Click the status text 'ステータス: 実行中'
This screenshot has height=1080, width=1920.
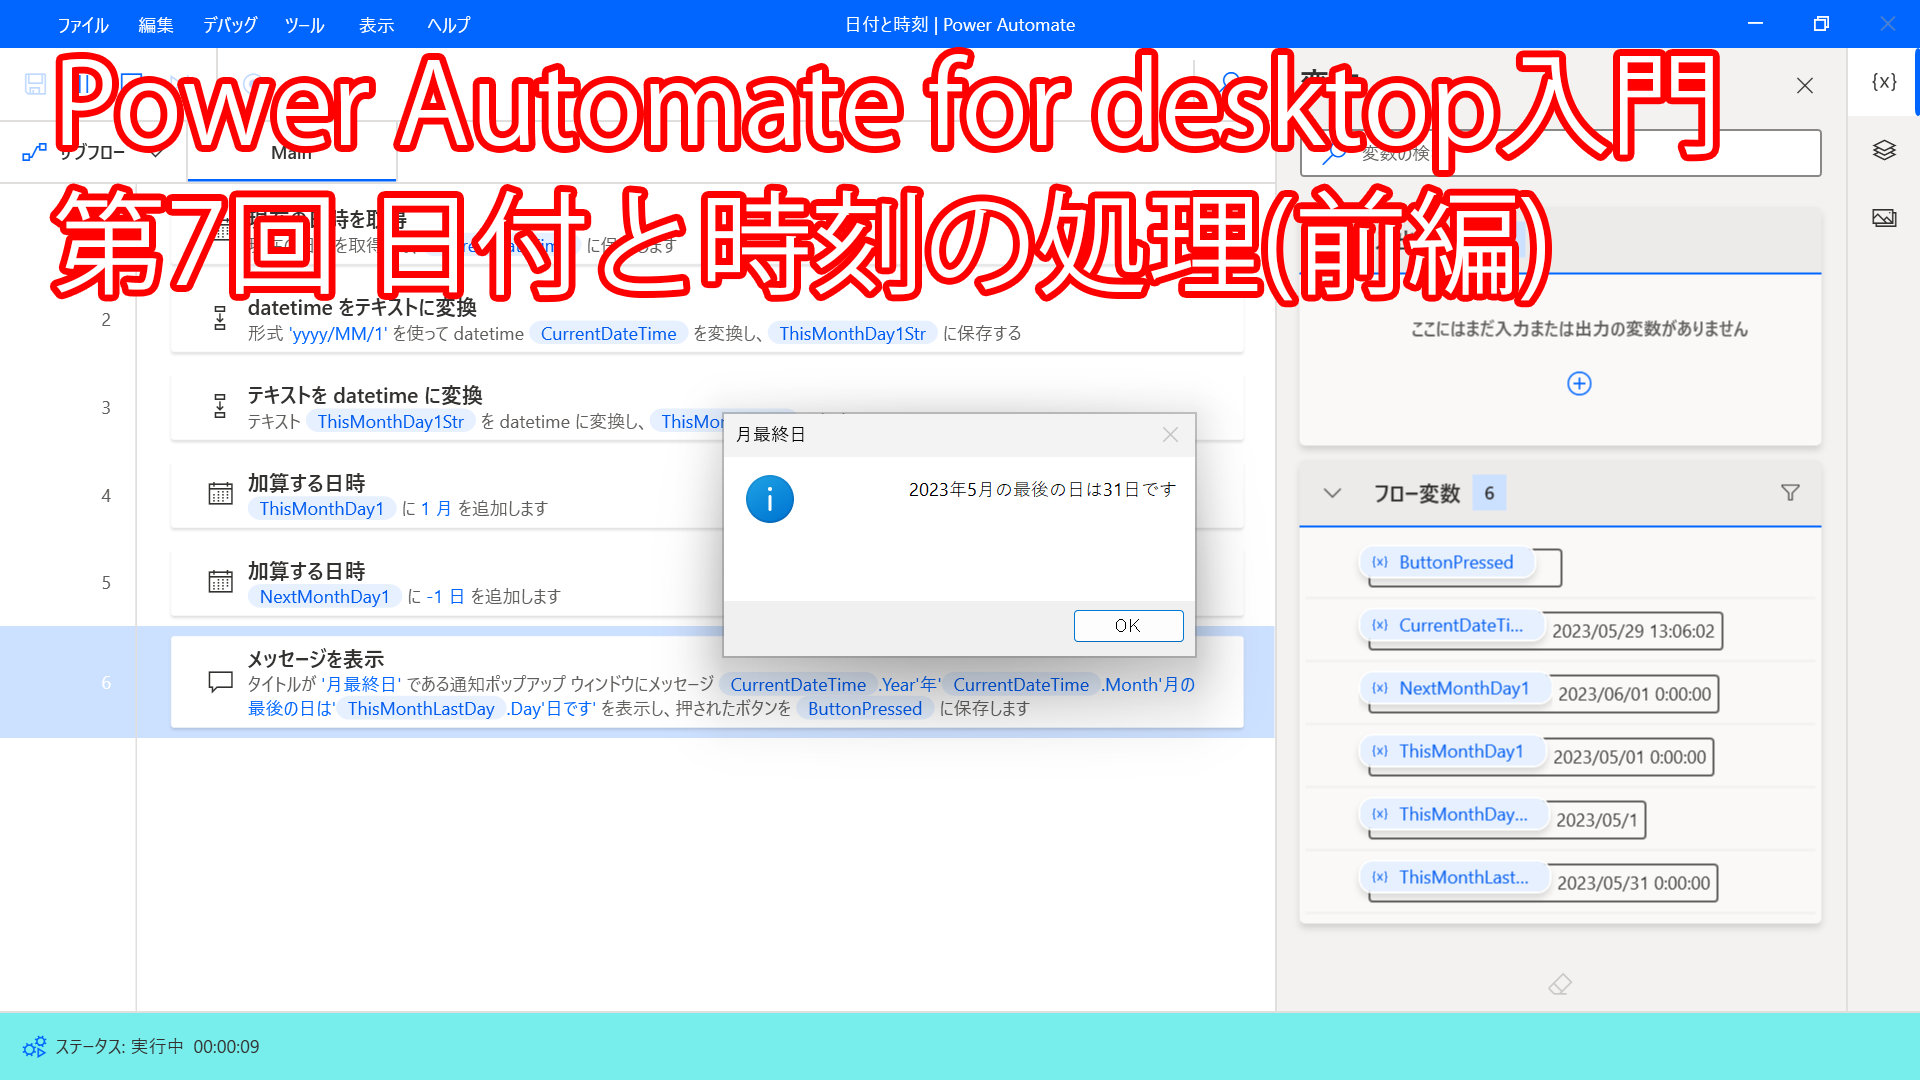(x=119, y=1047)
